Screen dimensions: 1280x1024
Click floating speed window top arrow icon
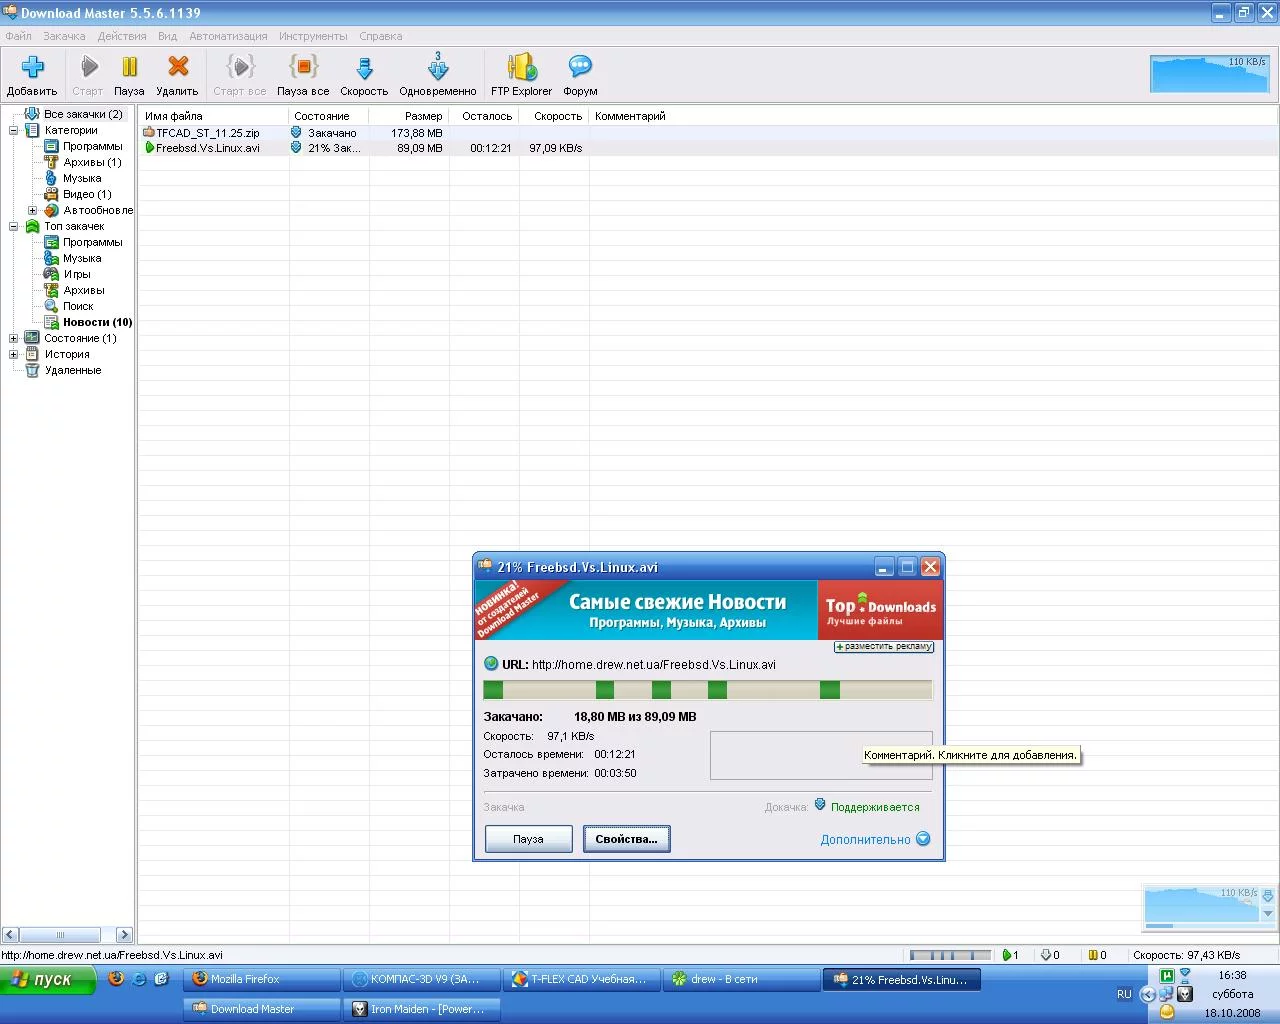(x=1268, y=896)
